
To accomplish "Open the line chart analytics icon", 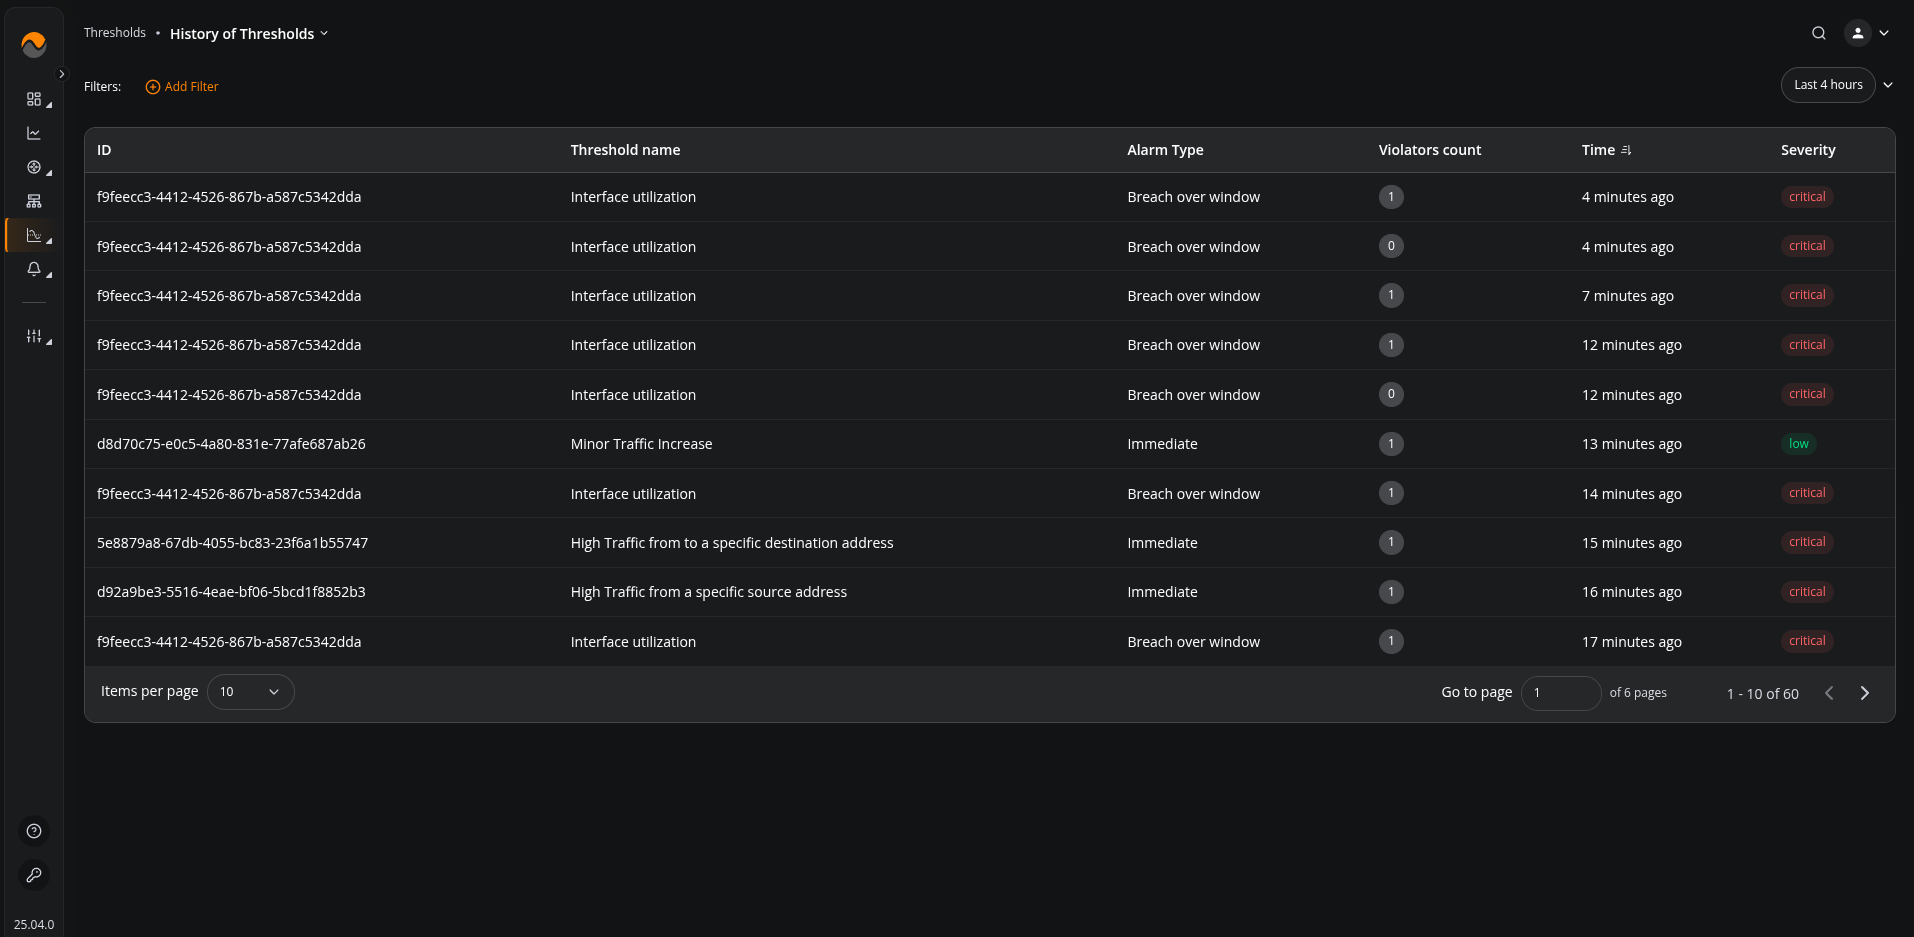I will [x=34, y=133].
